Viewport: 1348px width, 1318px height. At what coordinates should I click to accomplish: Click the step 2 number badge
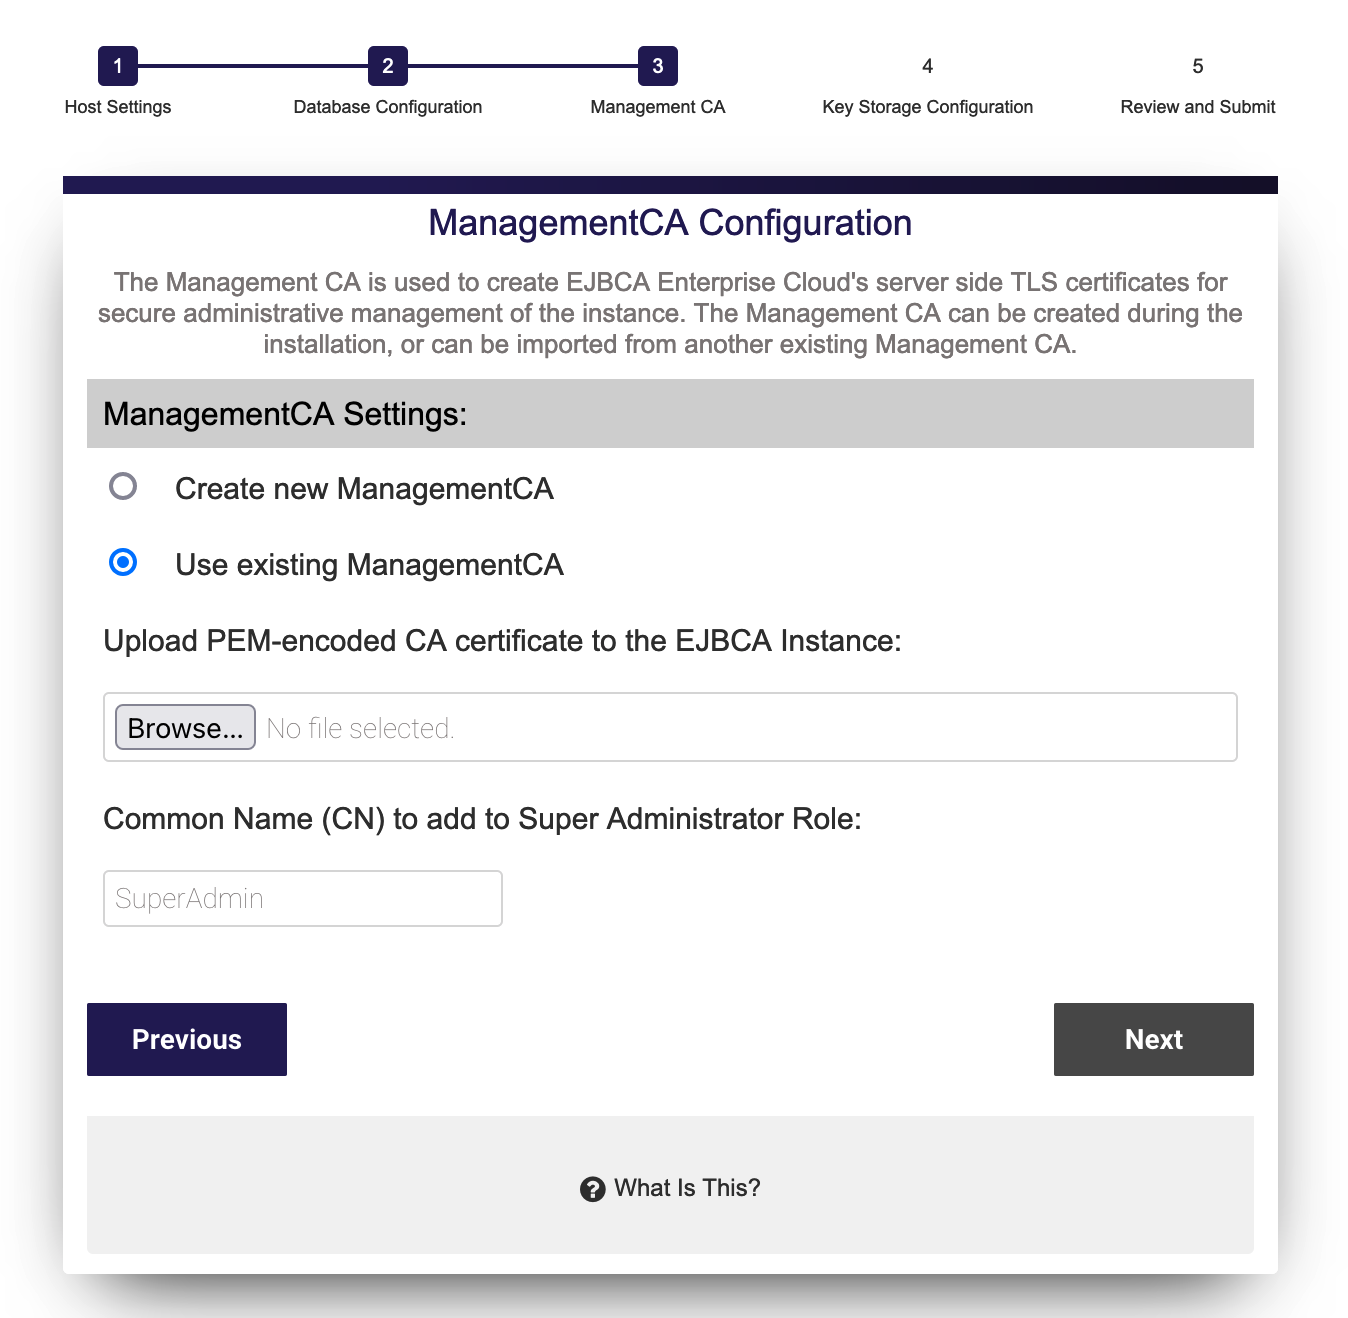388,66
